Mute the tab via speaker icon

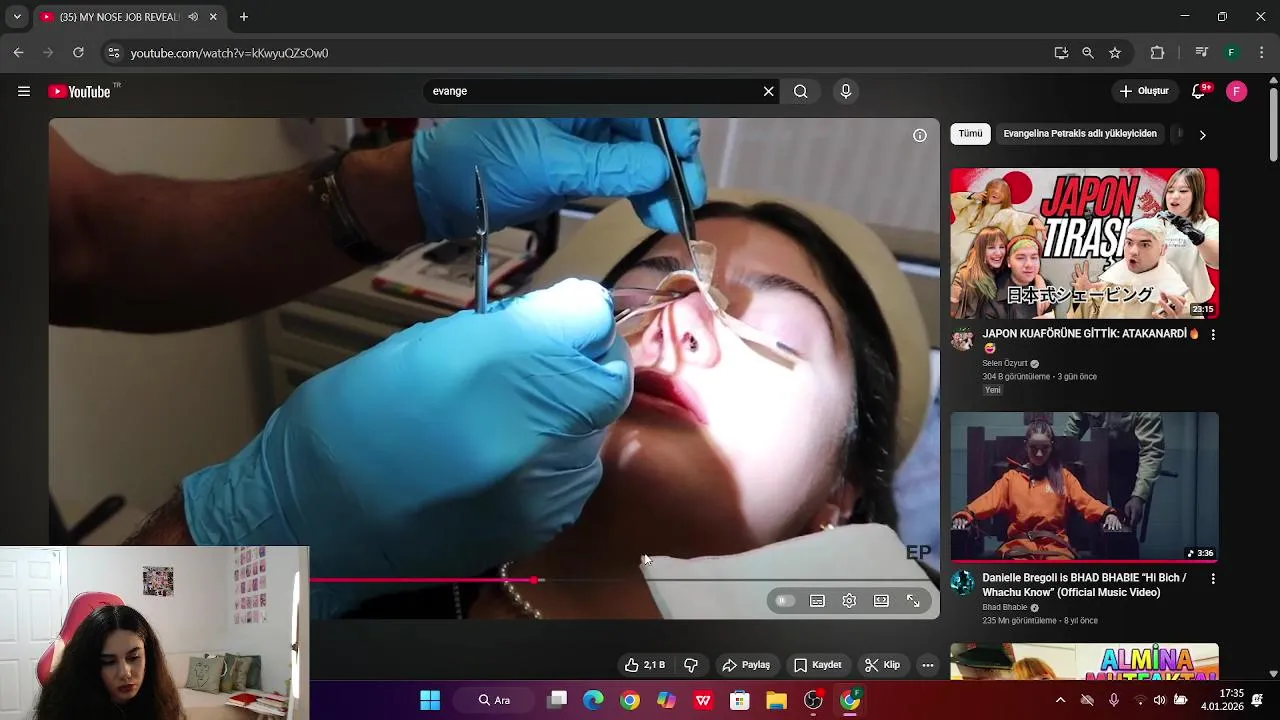(193, 17)
